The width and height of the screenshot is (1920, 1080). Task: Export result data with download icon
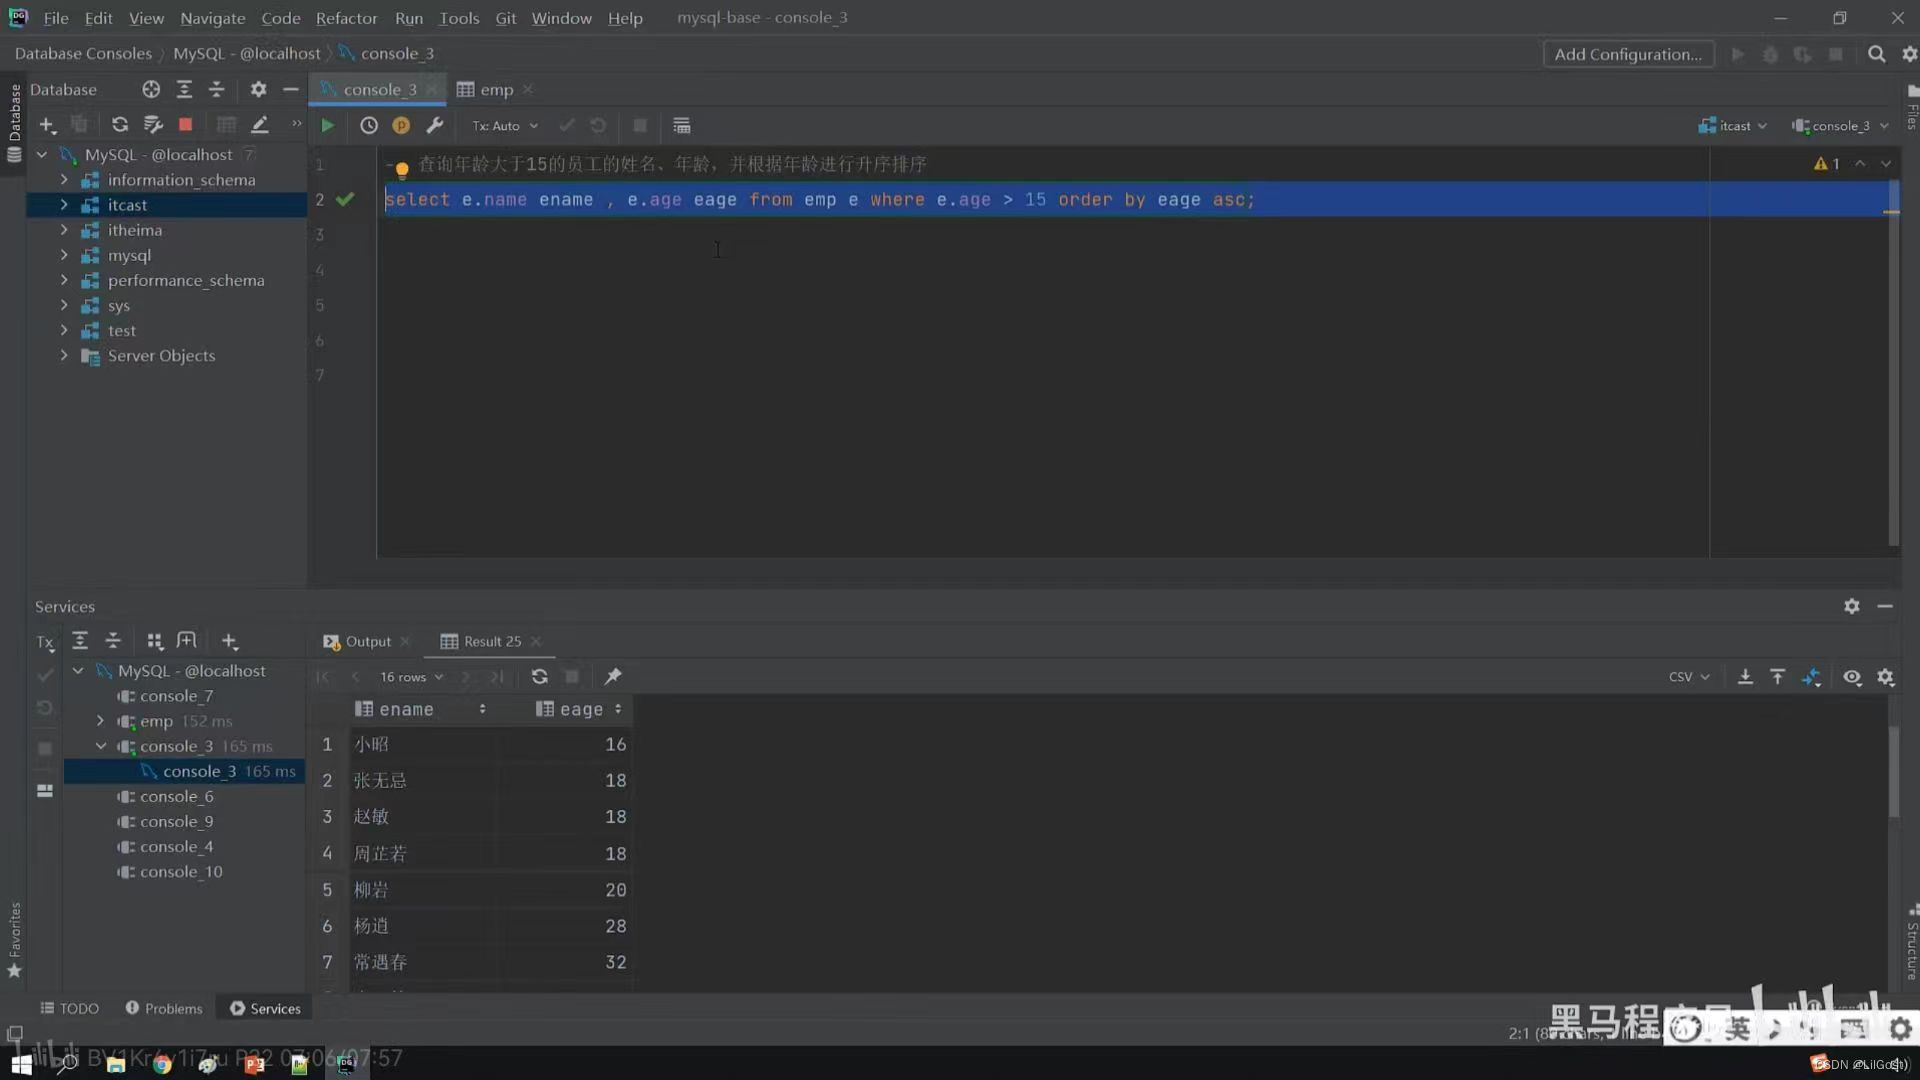[1745, 677]
